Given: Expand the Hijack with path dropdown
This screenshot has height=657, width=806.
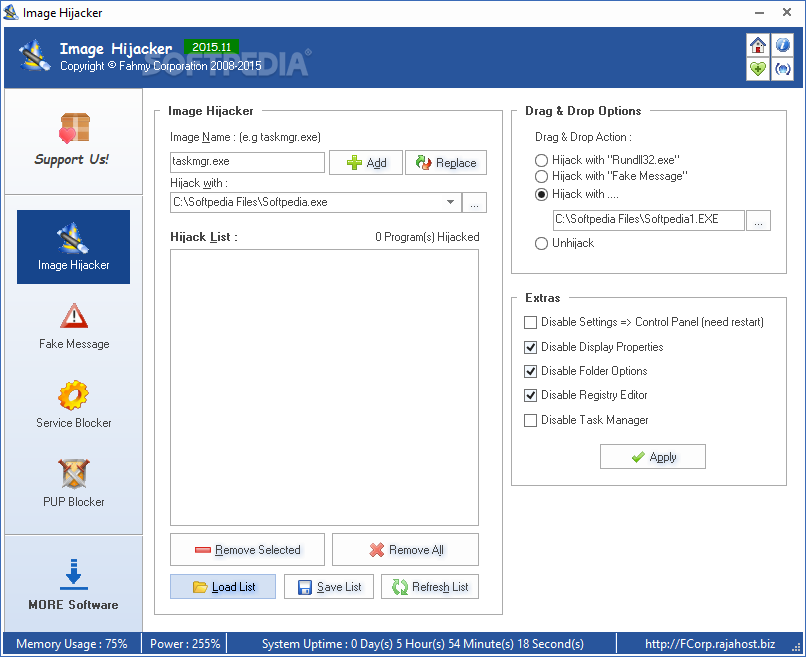Looking at the screenshot, I should (450, 202).
